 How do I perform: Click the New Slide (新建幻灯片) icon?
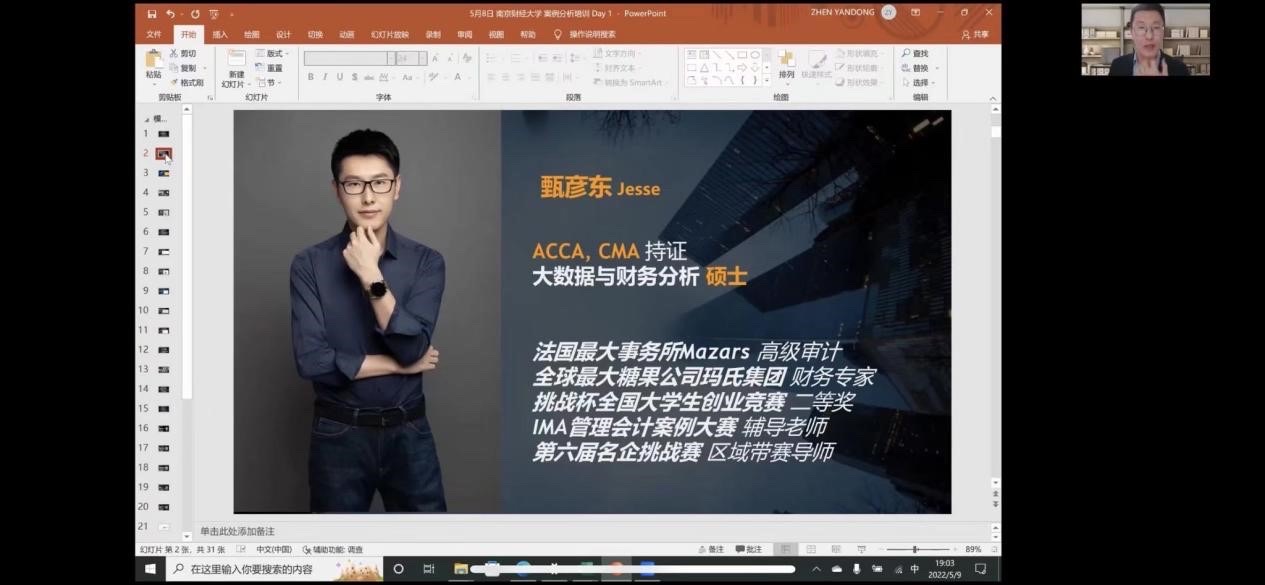click(x=235, y=62)
